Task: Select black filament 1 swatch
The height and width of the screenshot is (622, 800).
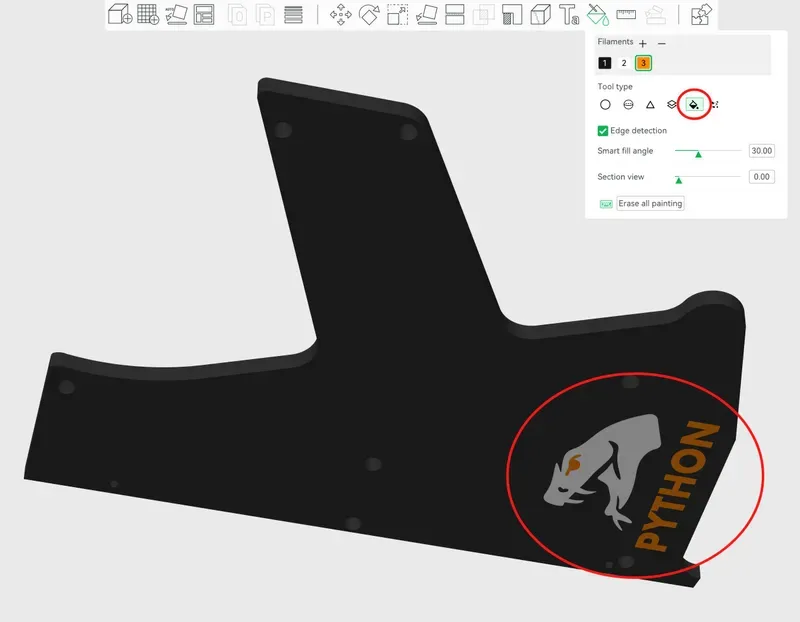Action: point(605,63)
